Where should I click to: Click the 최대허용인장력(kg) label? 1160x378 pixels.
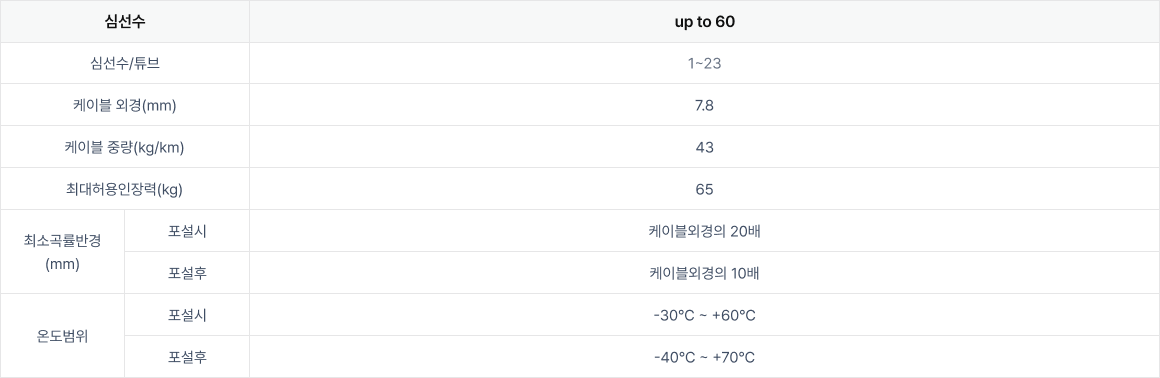(x=124, y=189)
